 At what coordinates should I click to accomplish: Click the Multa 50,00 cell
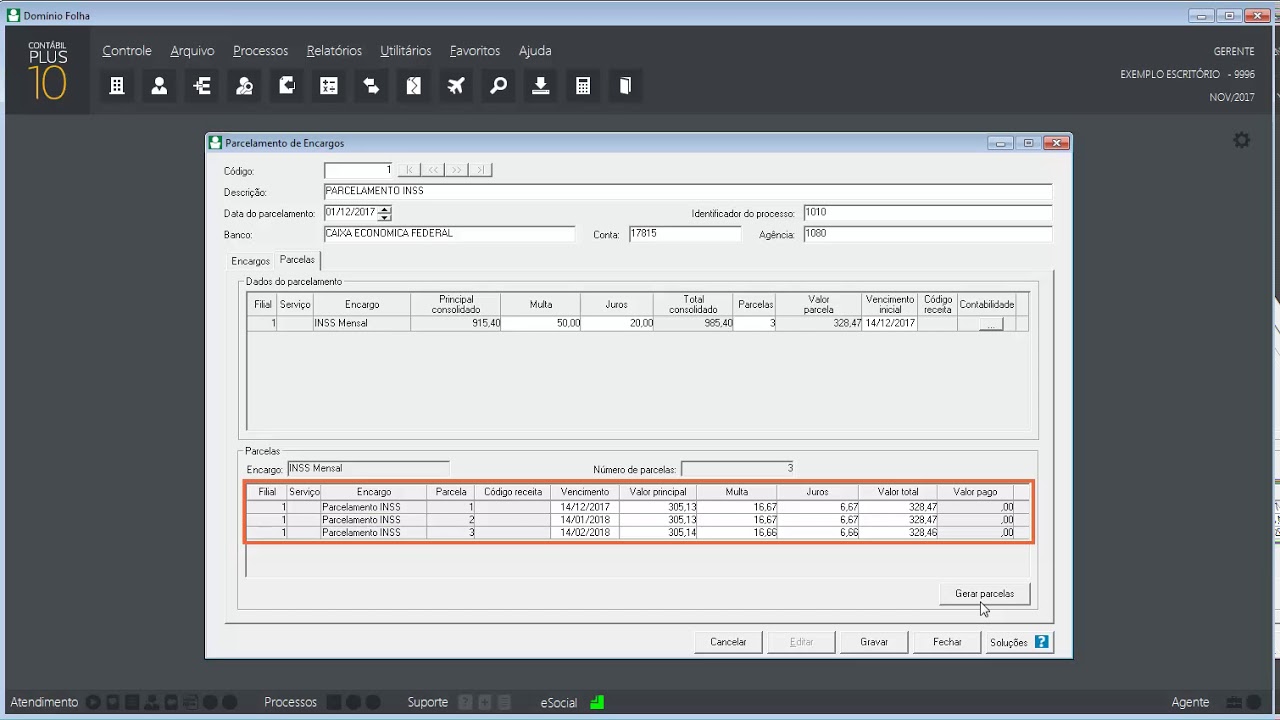click(541, 324)
